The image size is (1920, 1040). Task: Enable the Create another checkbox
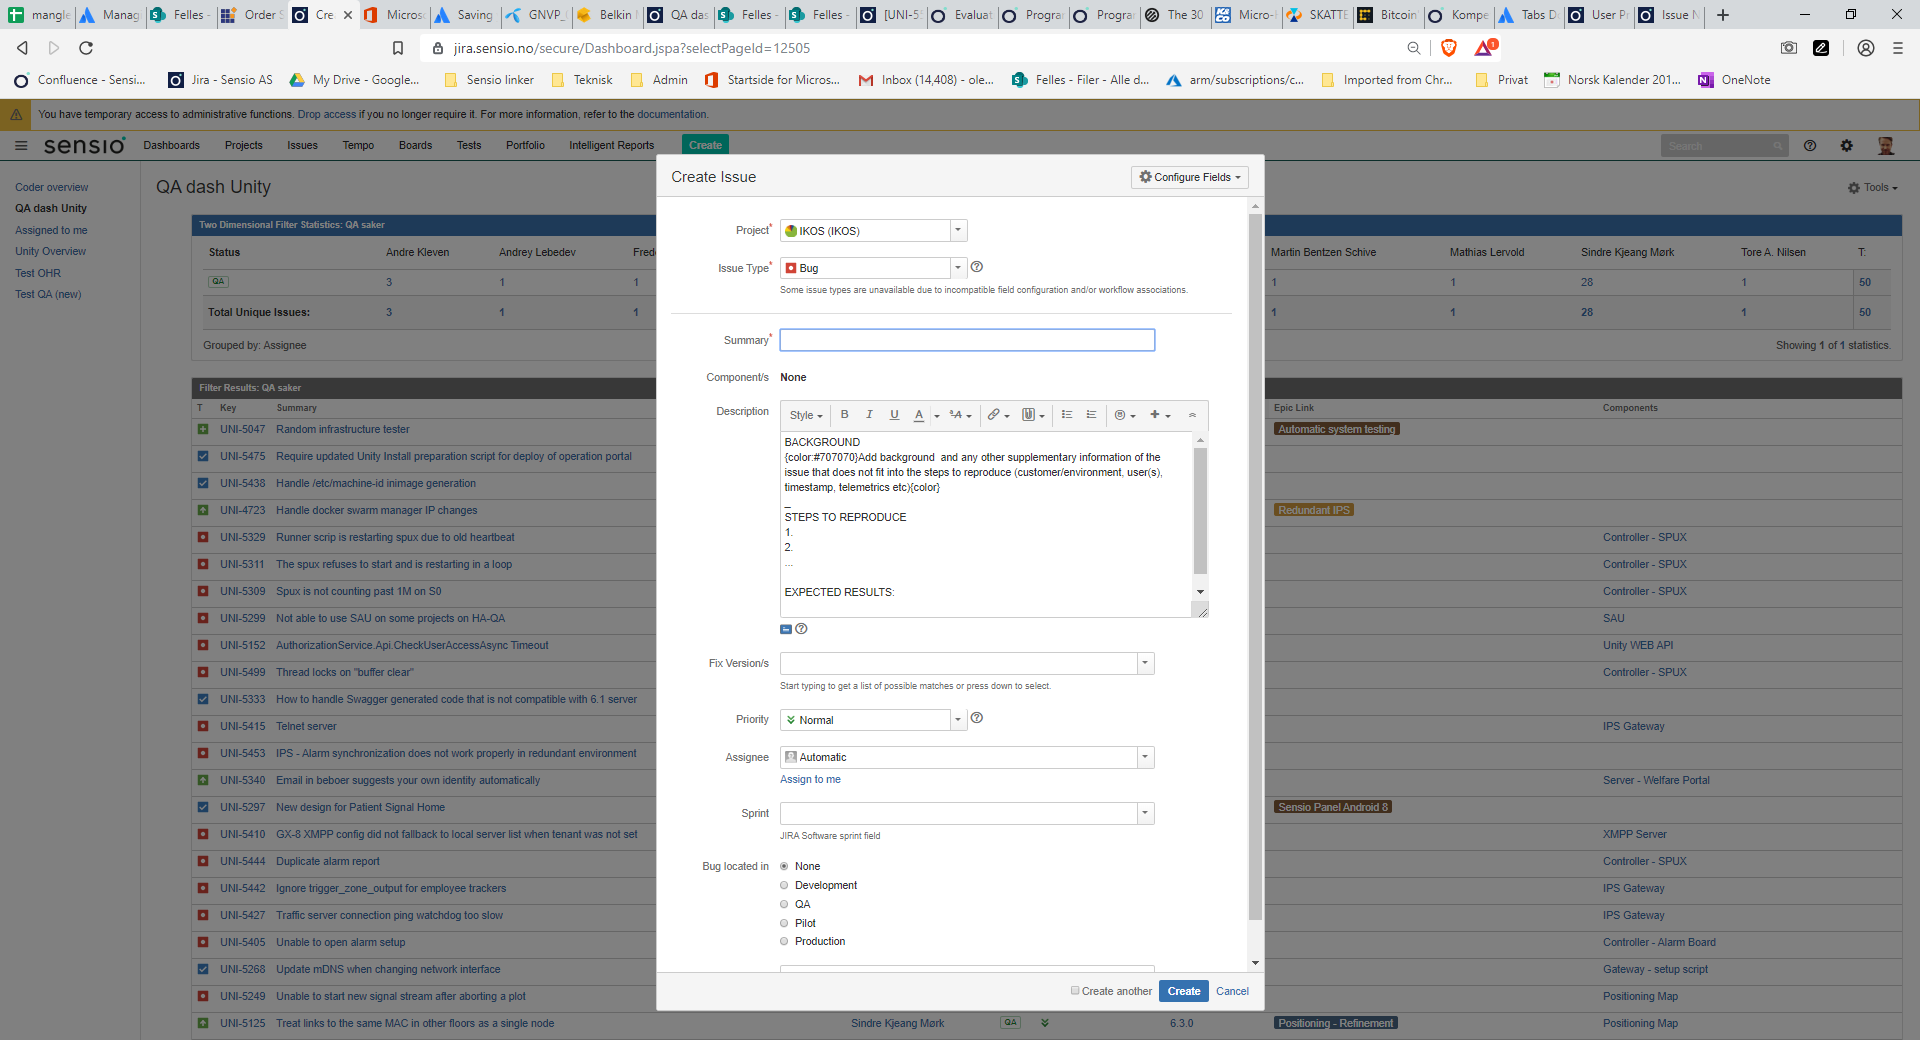click(x=1075, y=991)
